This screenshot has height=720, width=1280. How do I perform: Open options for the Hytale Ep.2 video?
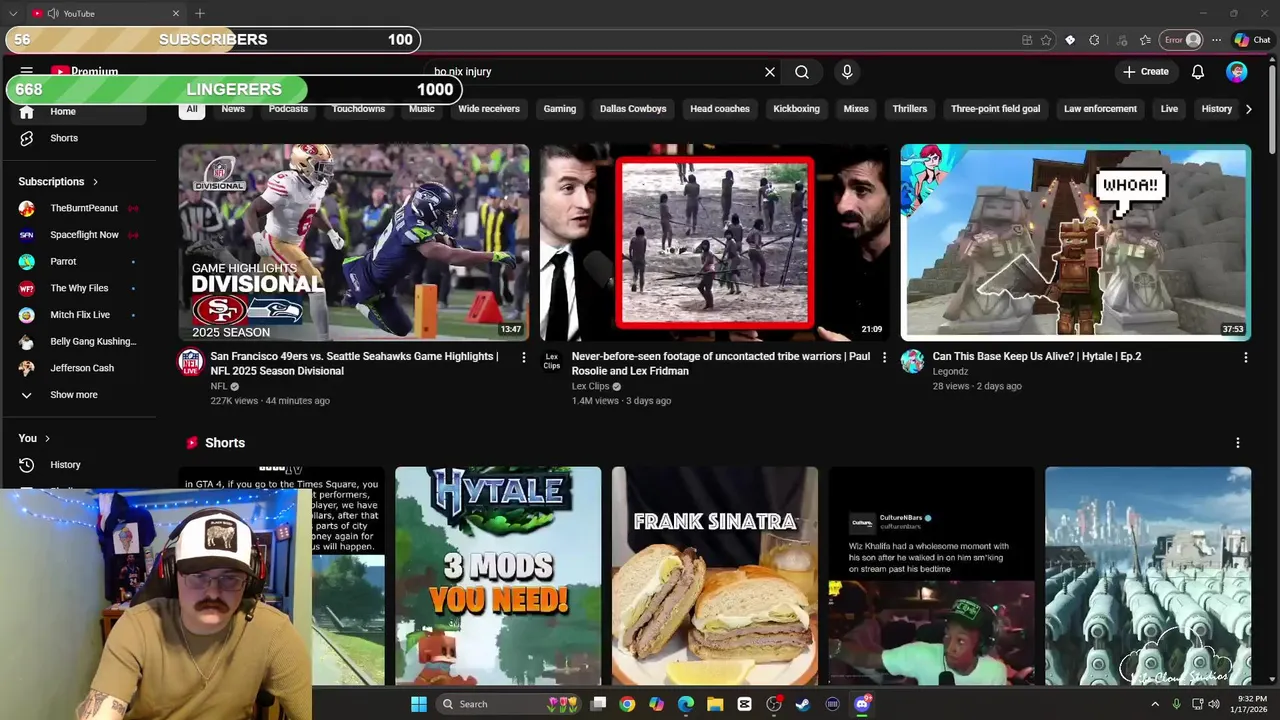tap(1245, 357)
